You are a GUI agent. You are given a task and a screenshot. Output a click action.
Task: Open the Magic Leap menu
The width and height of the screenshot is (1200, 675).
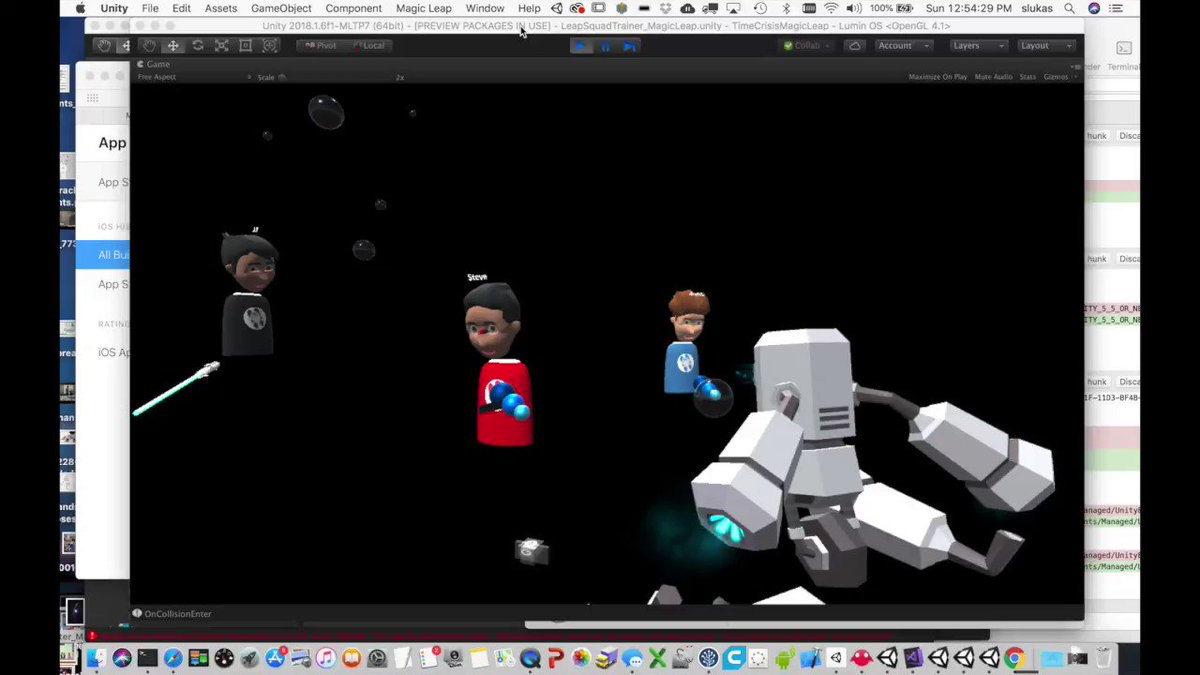pos(424,8)
